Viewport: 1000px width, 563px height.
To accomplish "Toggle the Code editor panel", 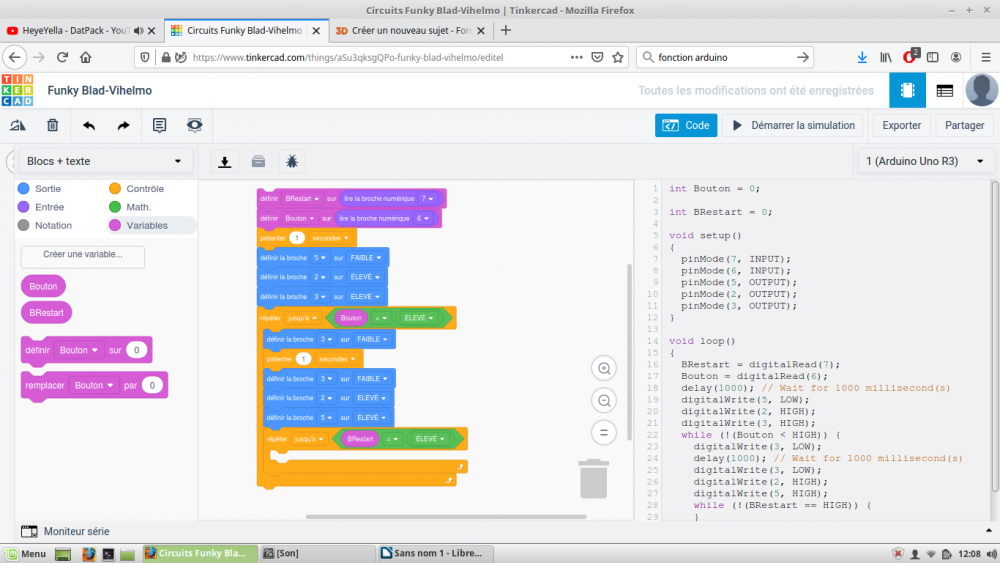I will 686,125.
